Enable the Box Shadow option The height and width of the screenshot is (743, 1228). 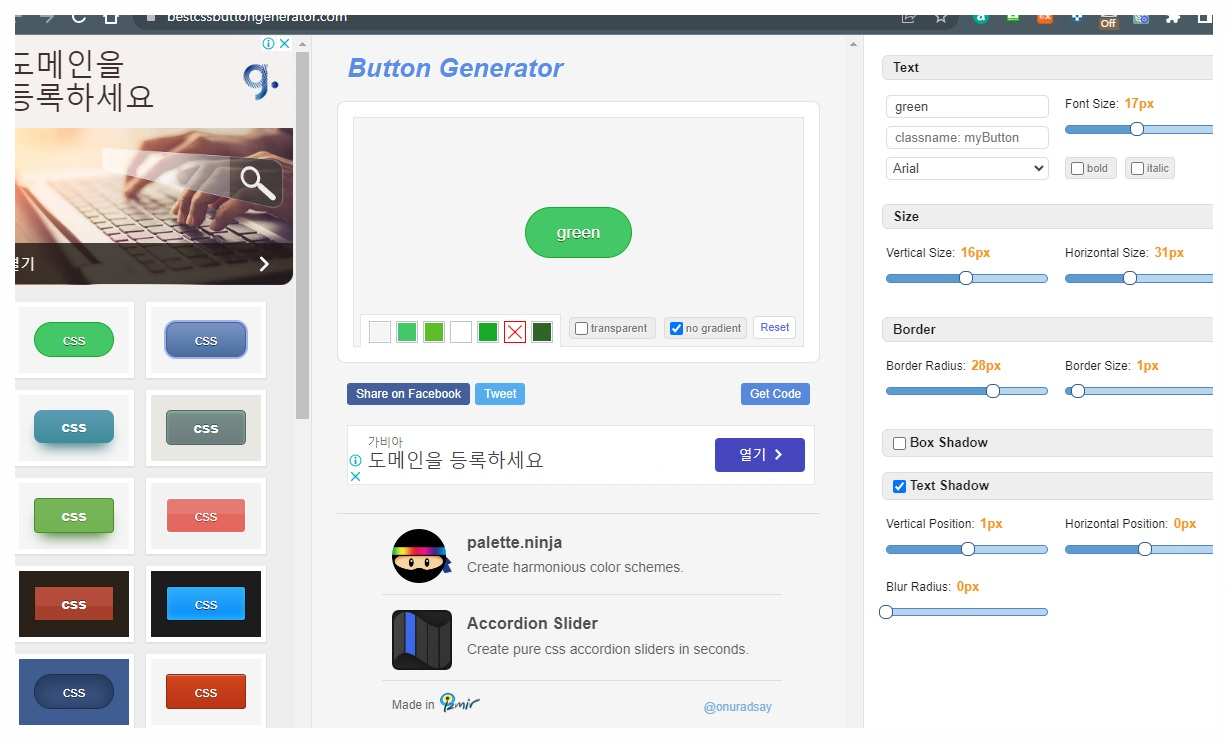point(898,442)
